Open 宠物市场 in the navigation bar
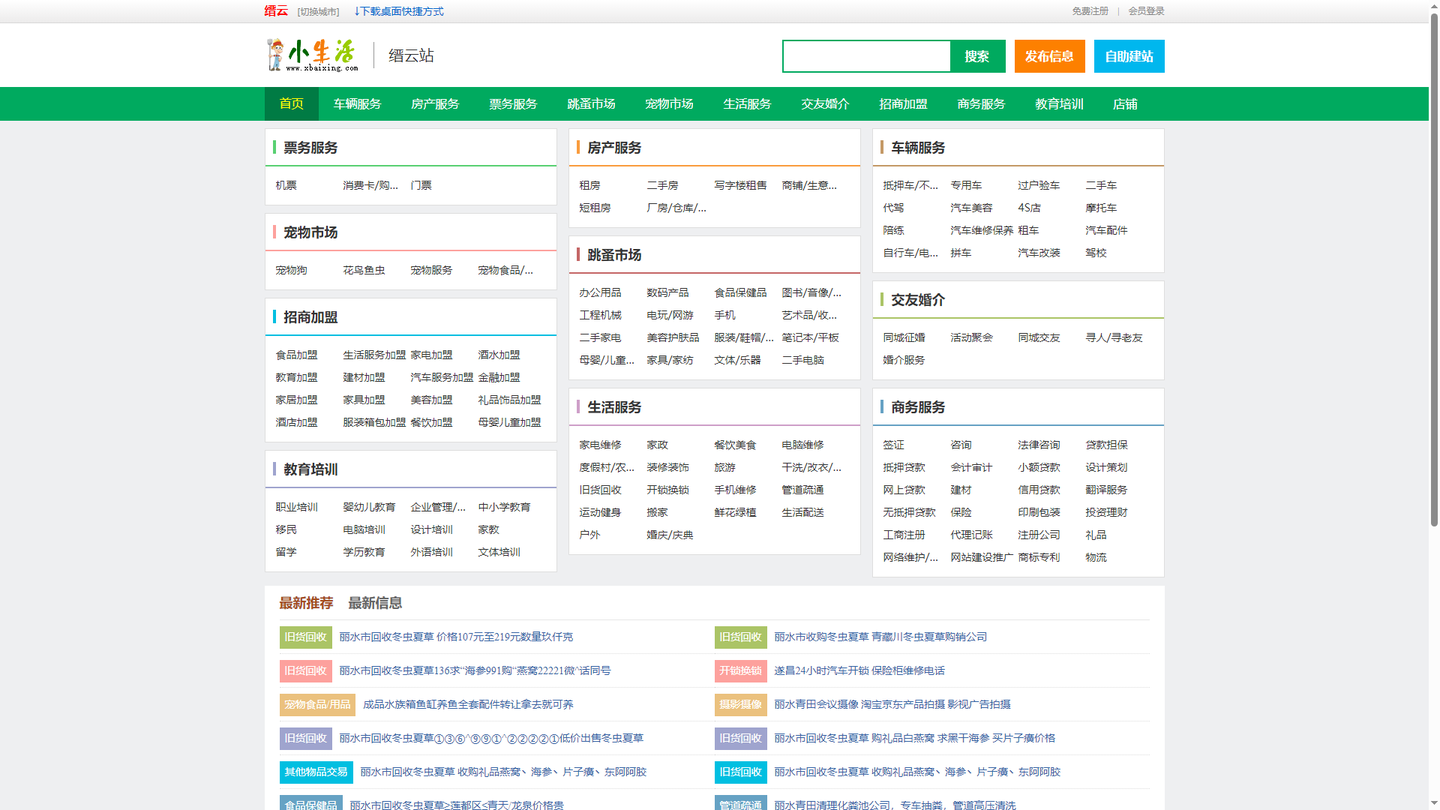1440x810 pixels. [x=669, y=104]
